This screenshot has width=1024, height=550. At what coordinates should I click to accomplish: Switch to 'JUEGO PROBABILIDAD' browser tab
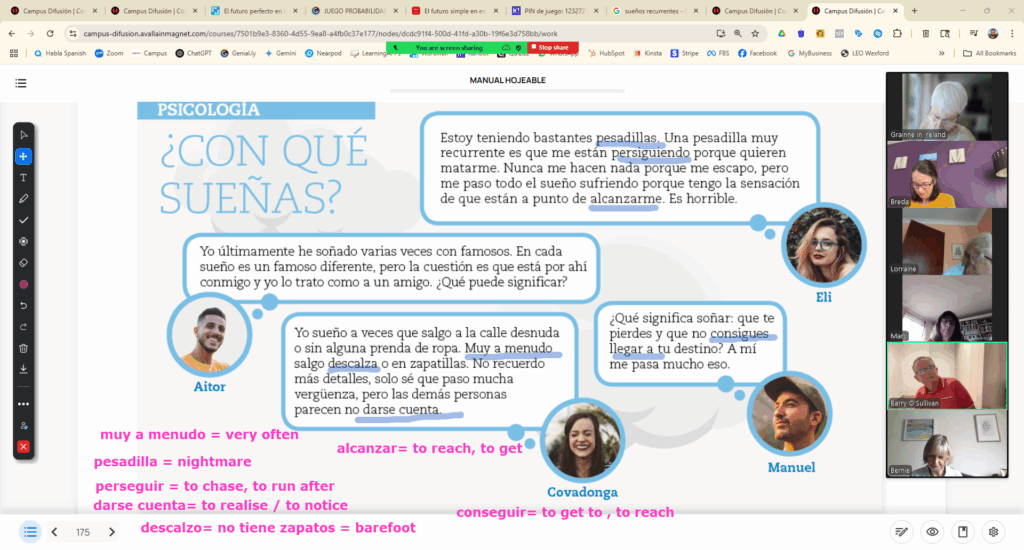(x=354, y=10)
